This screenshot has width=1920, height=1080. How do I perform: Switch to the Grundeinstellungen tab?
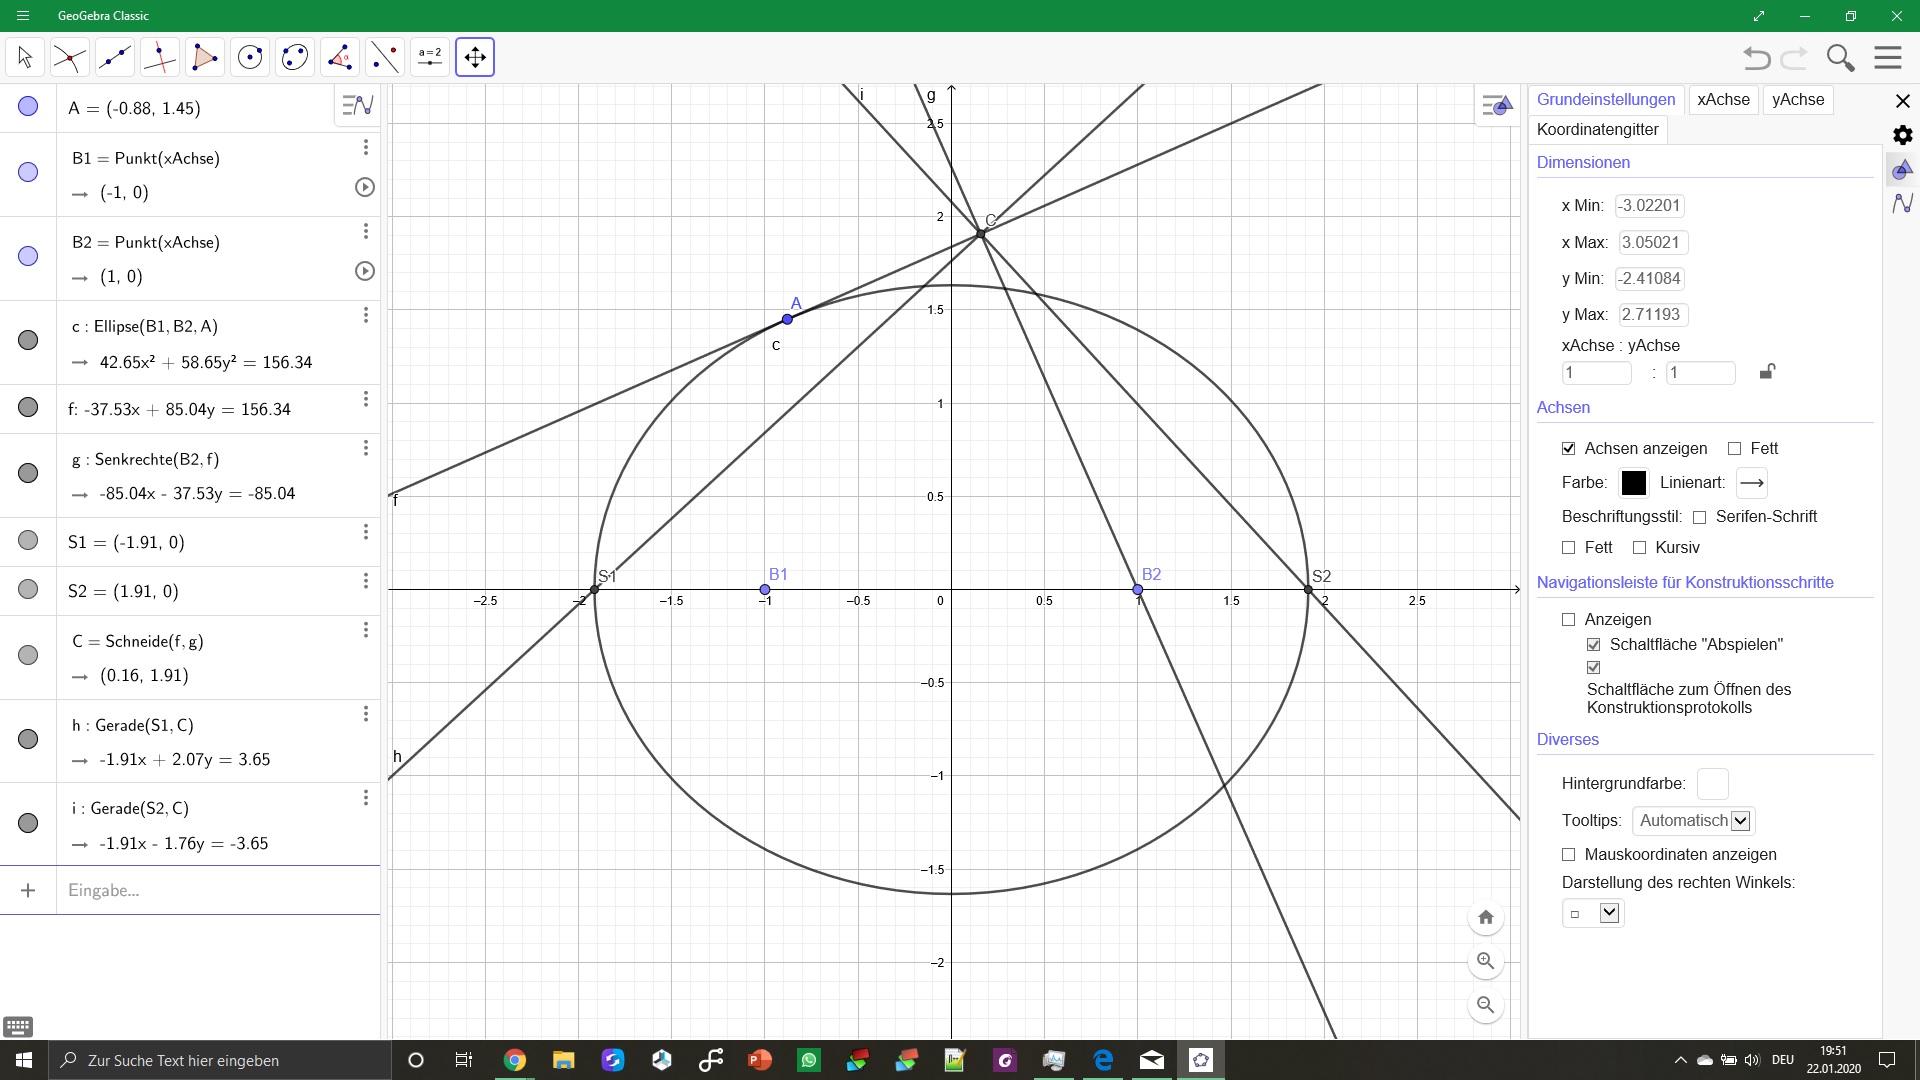click(x=1606, y=100)
